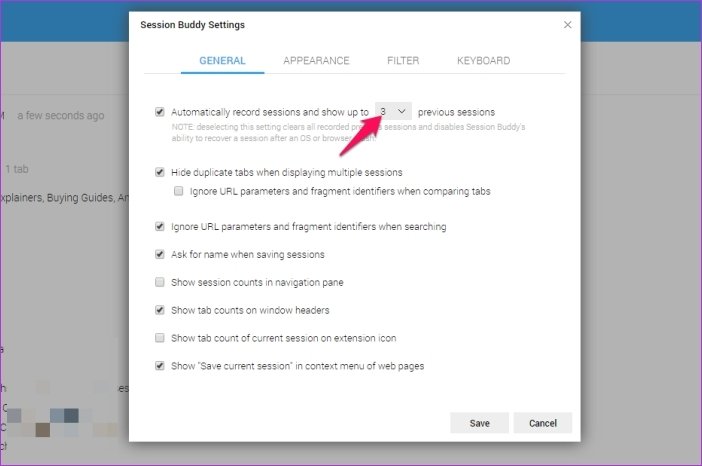The image size is (702, 466).
Task: Toggle Ignore URL parameters when searching
Action: click(x=160, y=227)
